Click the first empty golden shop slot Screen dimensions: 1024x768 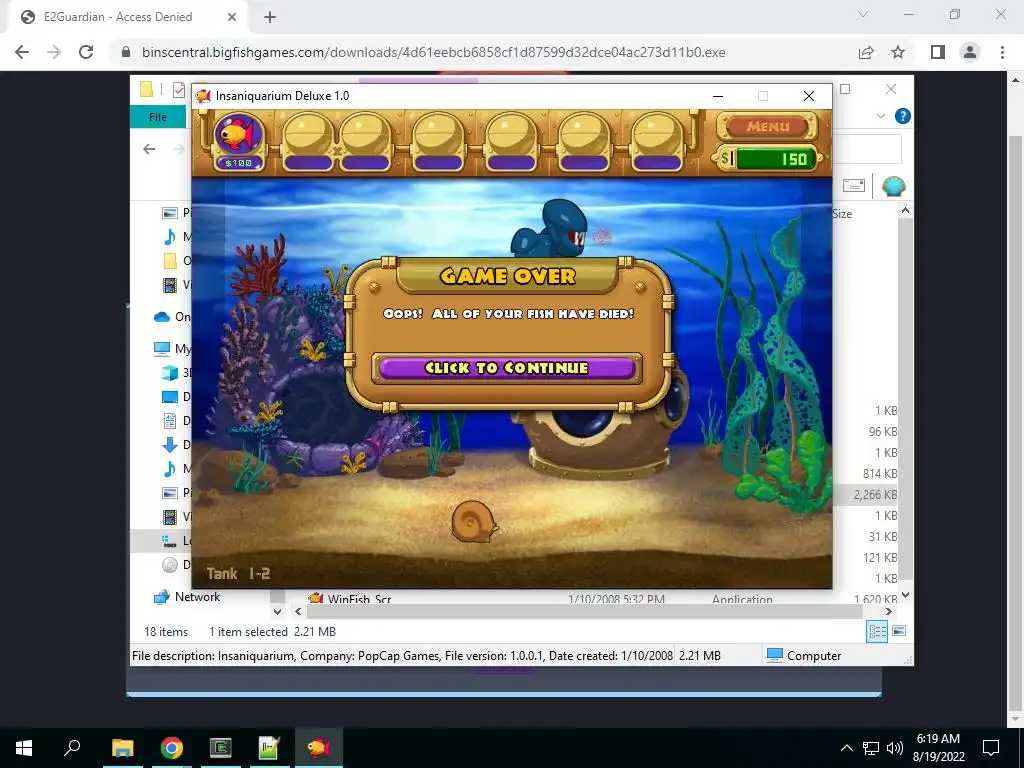click(308, 142)
